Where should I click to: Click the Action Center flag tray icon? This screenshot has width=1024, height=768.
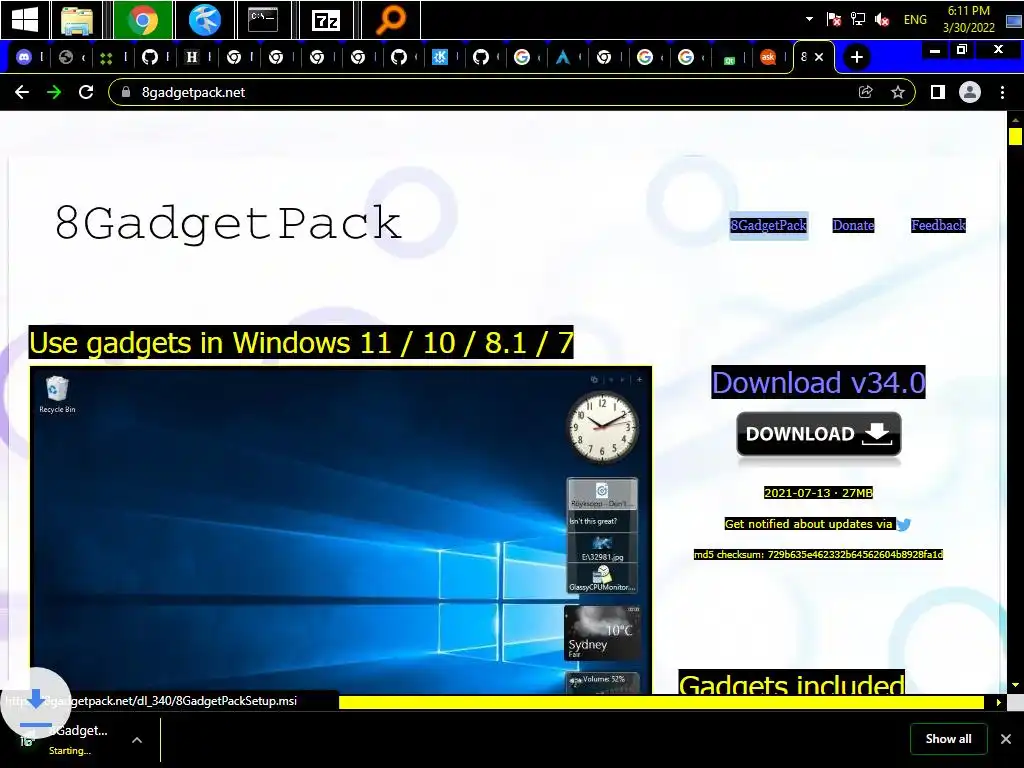tap(833, 20)
